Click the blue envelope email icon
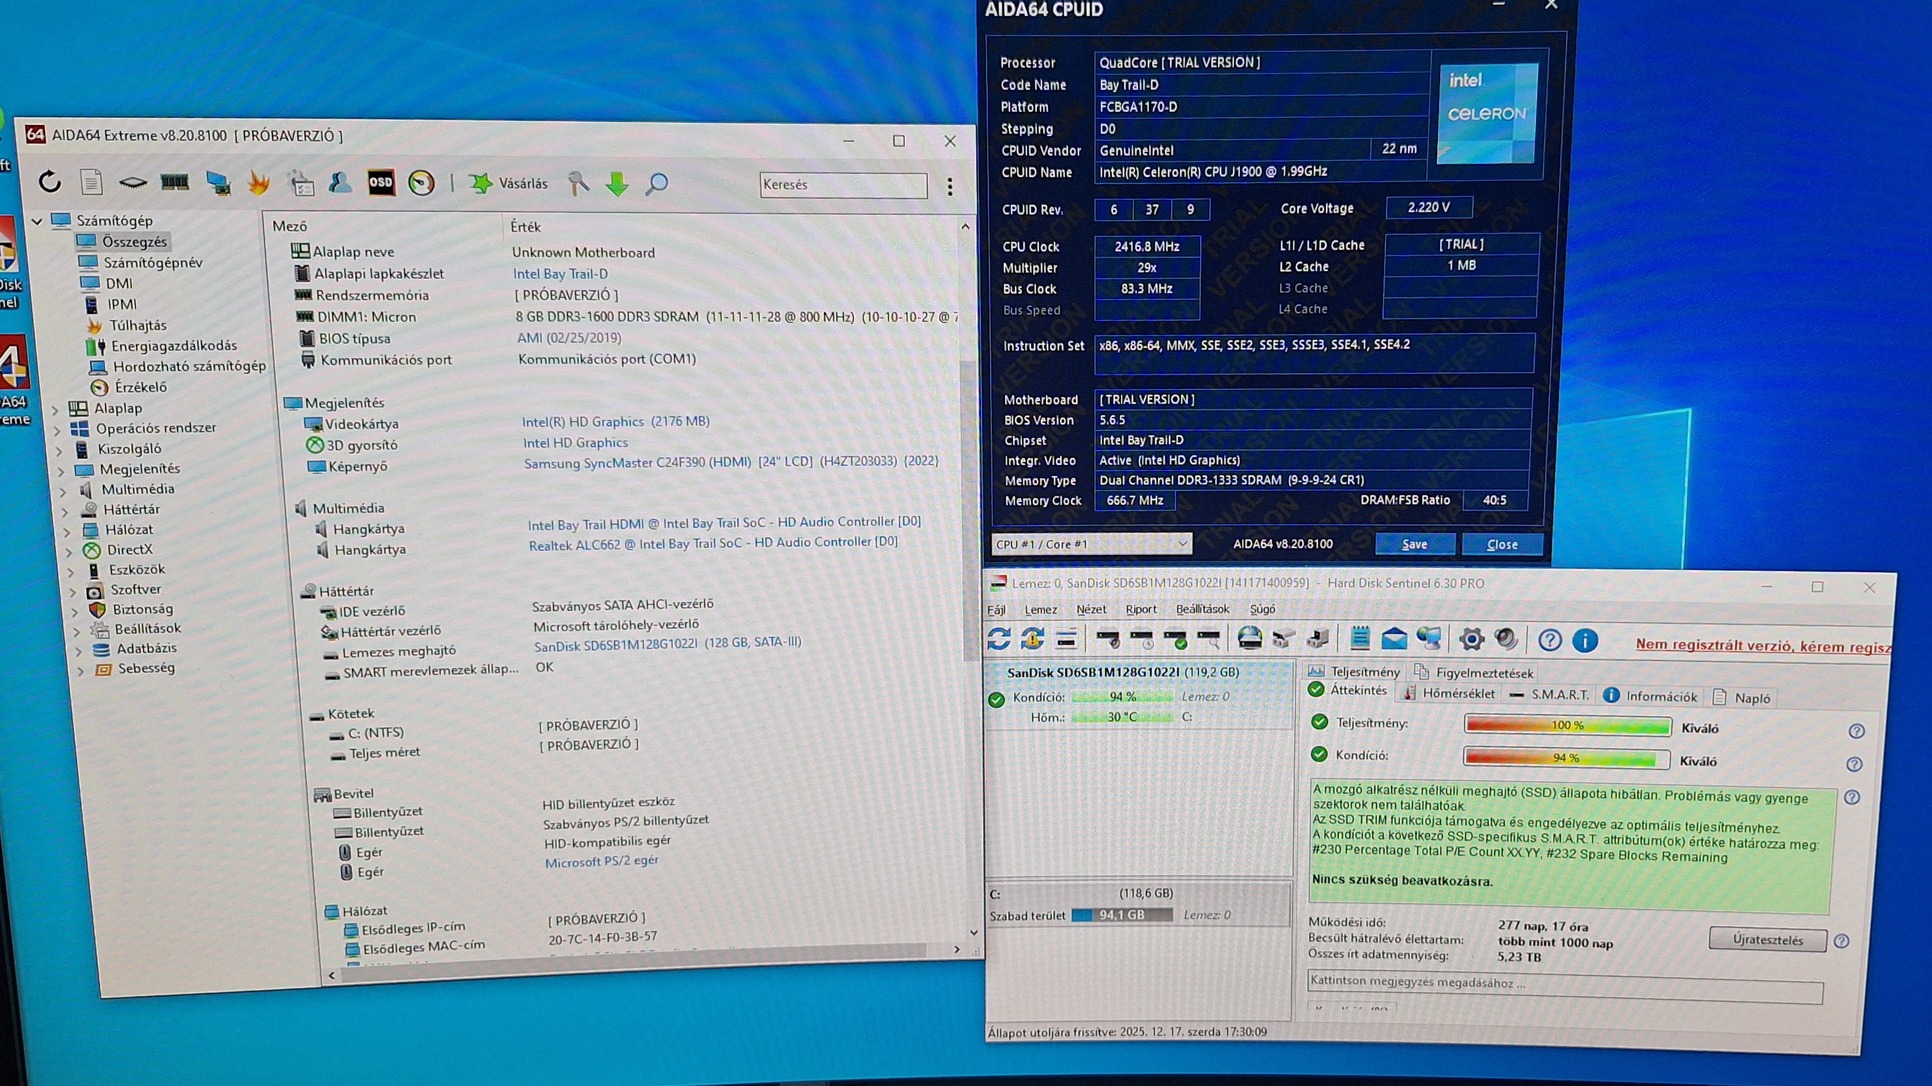Screen dimensions: 1932x1086 (1394, 639)
